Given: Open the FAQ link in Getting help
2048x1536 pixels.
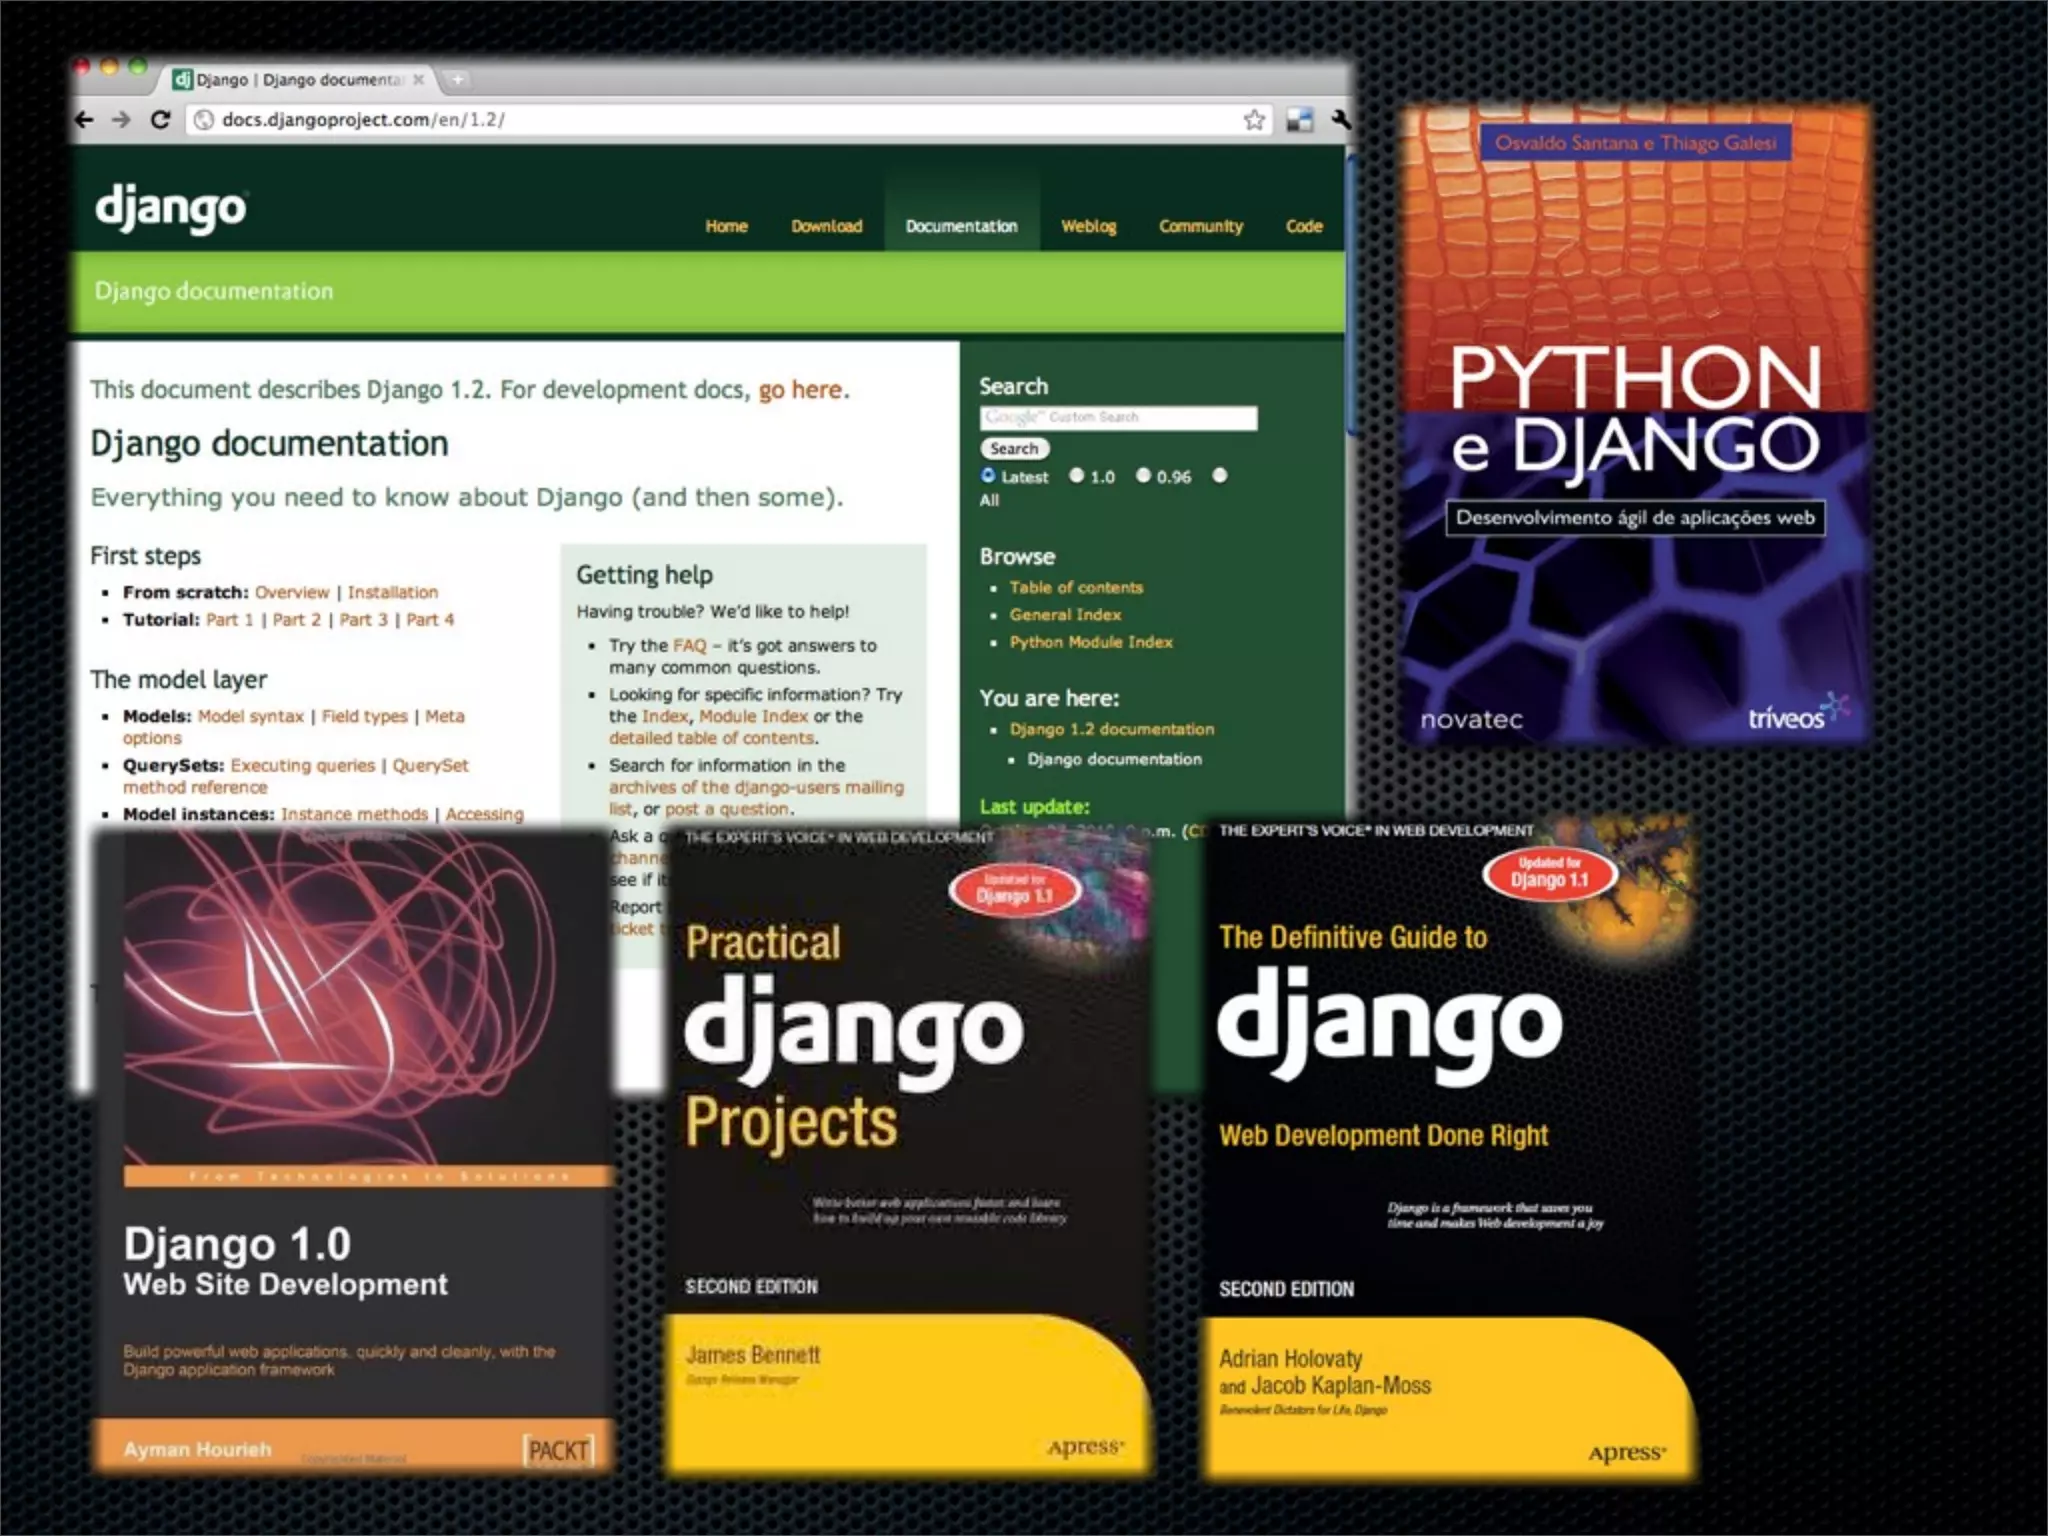Looking at the screenshot, I should pos(690,646).
